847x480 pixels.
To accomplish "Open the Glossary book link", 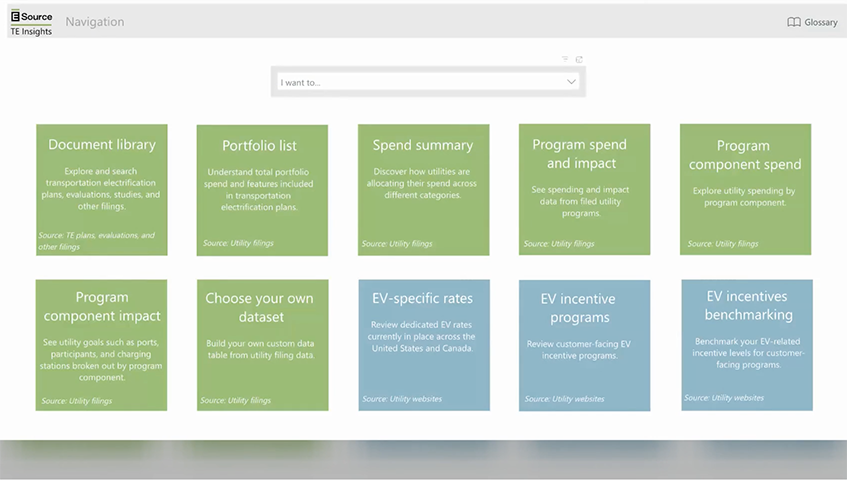I will [x=812, y=22].
